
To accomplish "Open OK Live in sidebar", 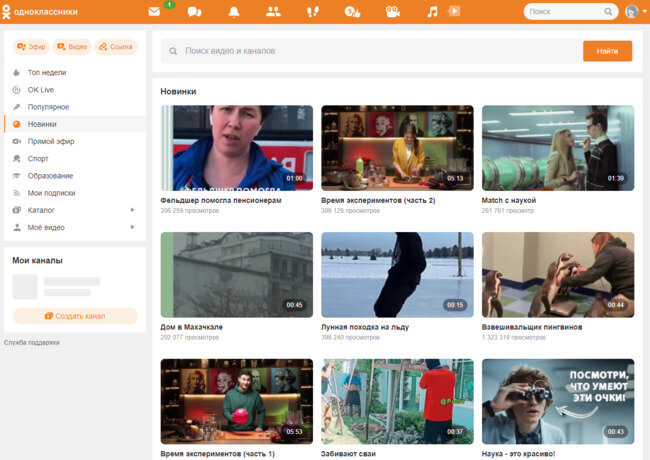I will point(75,90).
